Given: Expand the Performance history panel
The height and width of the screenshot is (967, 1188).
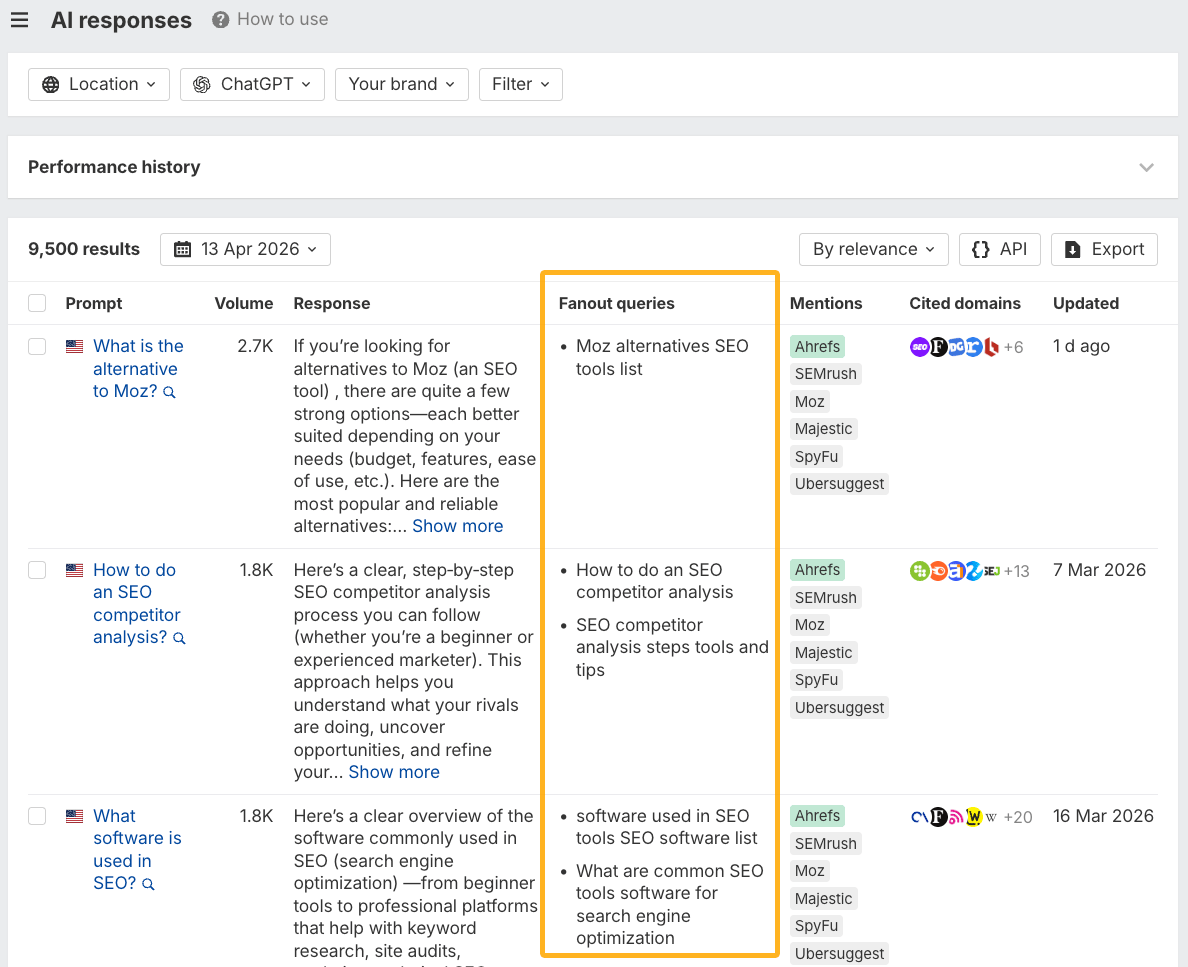Looking at the screenshot, I should [1146, 167].
